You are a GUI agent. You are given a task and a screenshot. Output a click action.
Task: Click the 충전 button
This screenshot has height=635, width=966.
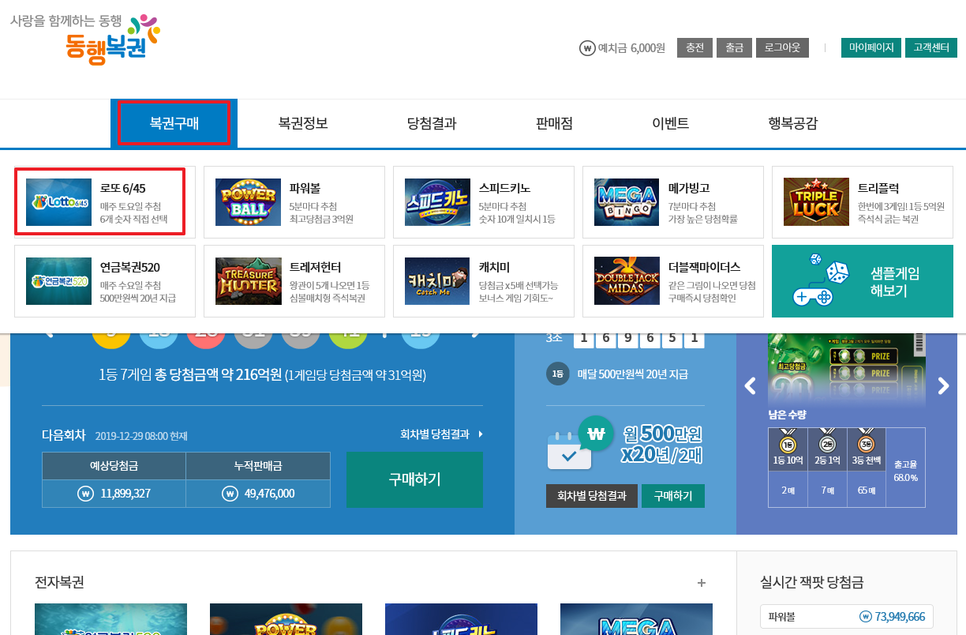(x=695, y=47)
